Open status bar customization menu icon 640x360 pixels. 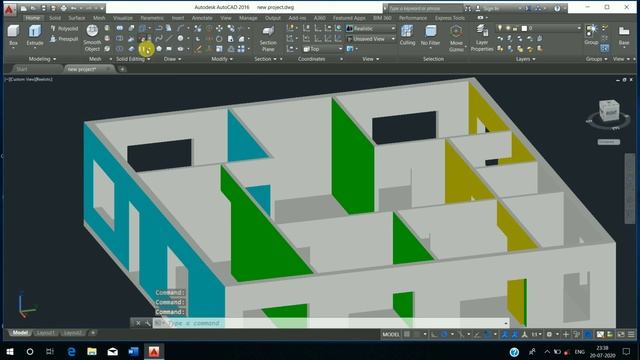pyautogui.click(x=631, y=334)
